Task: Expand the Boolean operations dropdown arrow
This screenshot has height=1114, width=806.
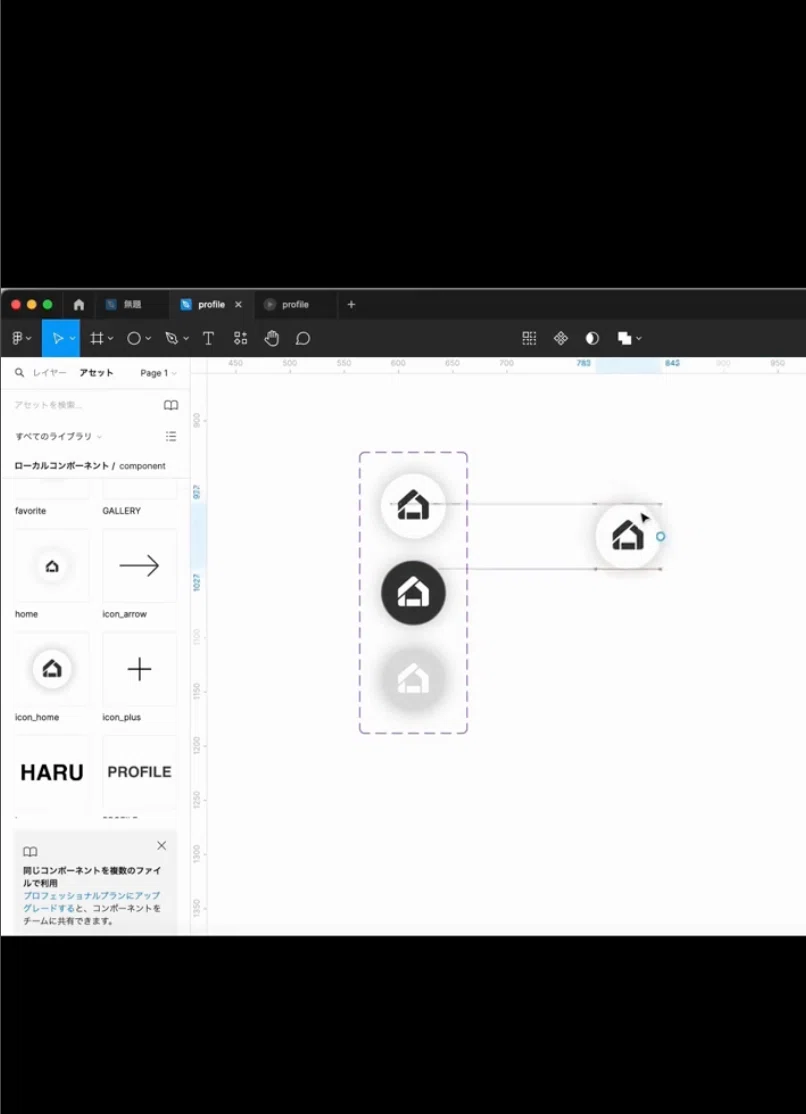Action: coord(638,339)
